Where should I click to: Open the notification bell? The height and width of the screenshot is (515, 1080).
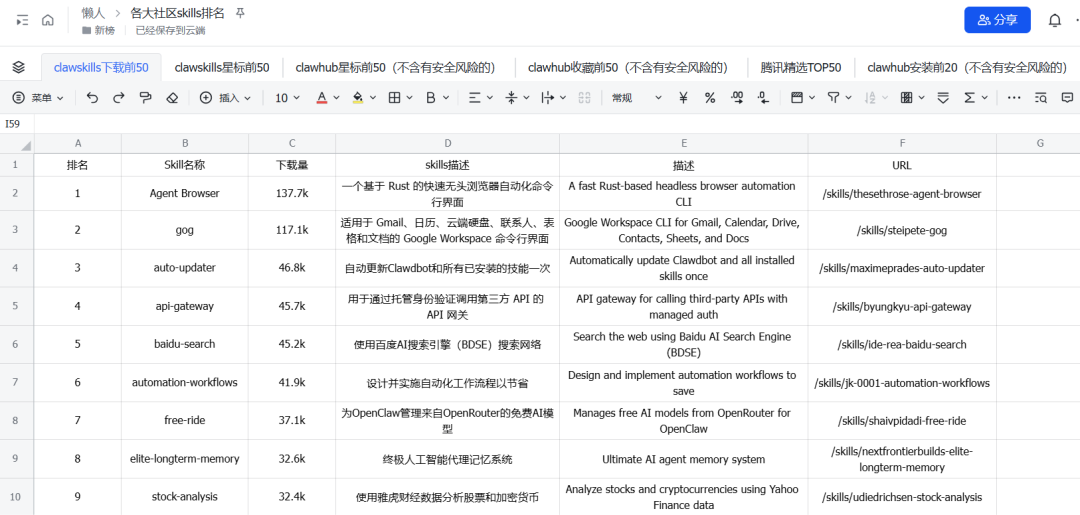coord(1055,20)
